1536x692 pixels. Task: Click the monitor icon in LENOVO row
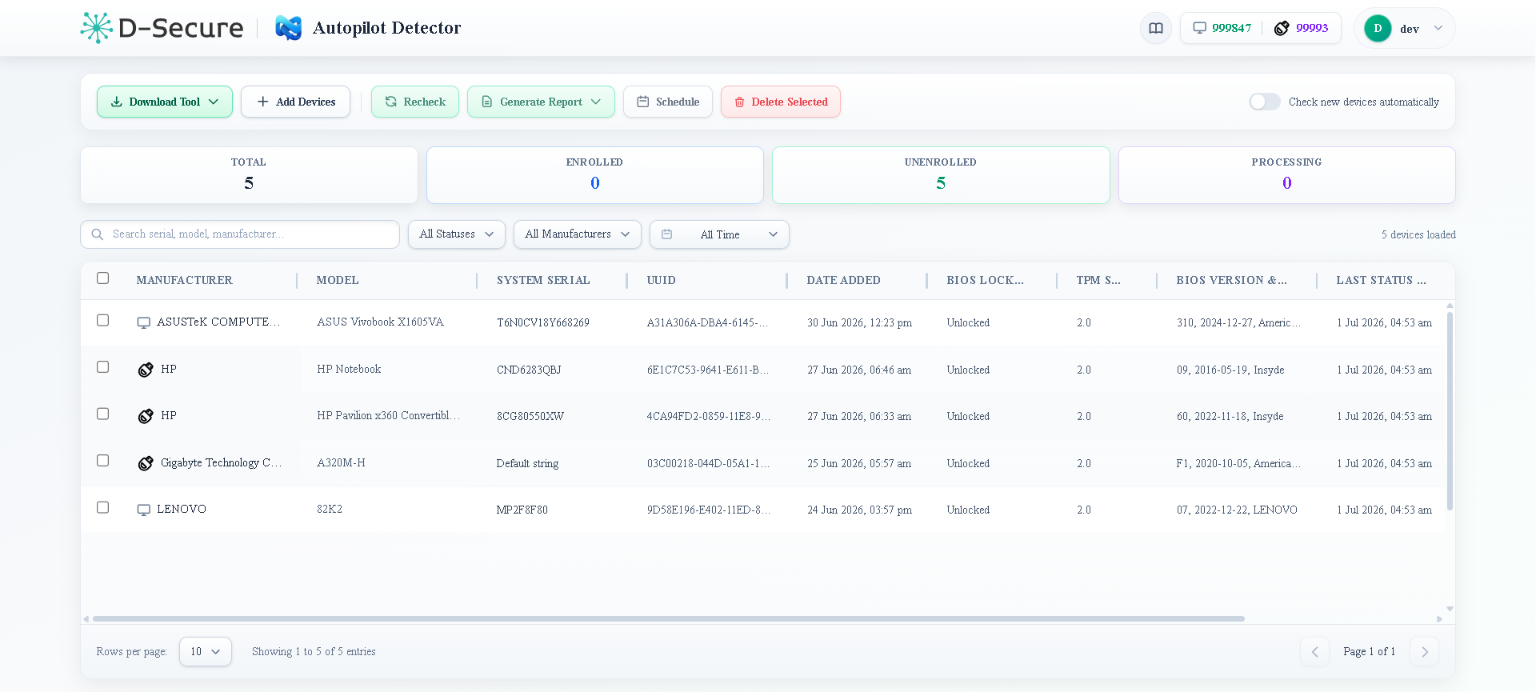(x=144, y=510)
